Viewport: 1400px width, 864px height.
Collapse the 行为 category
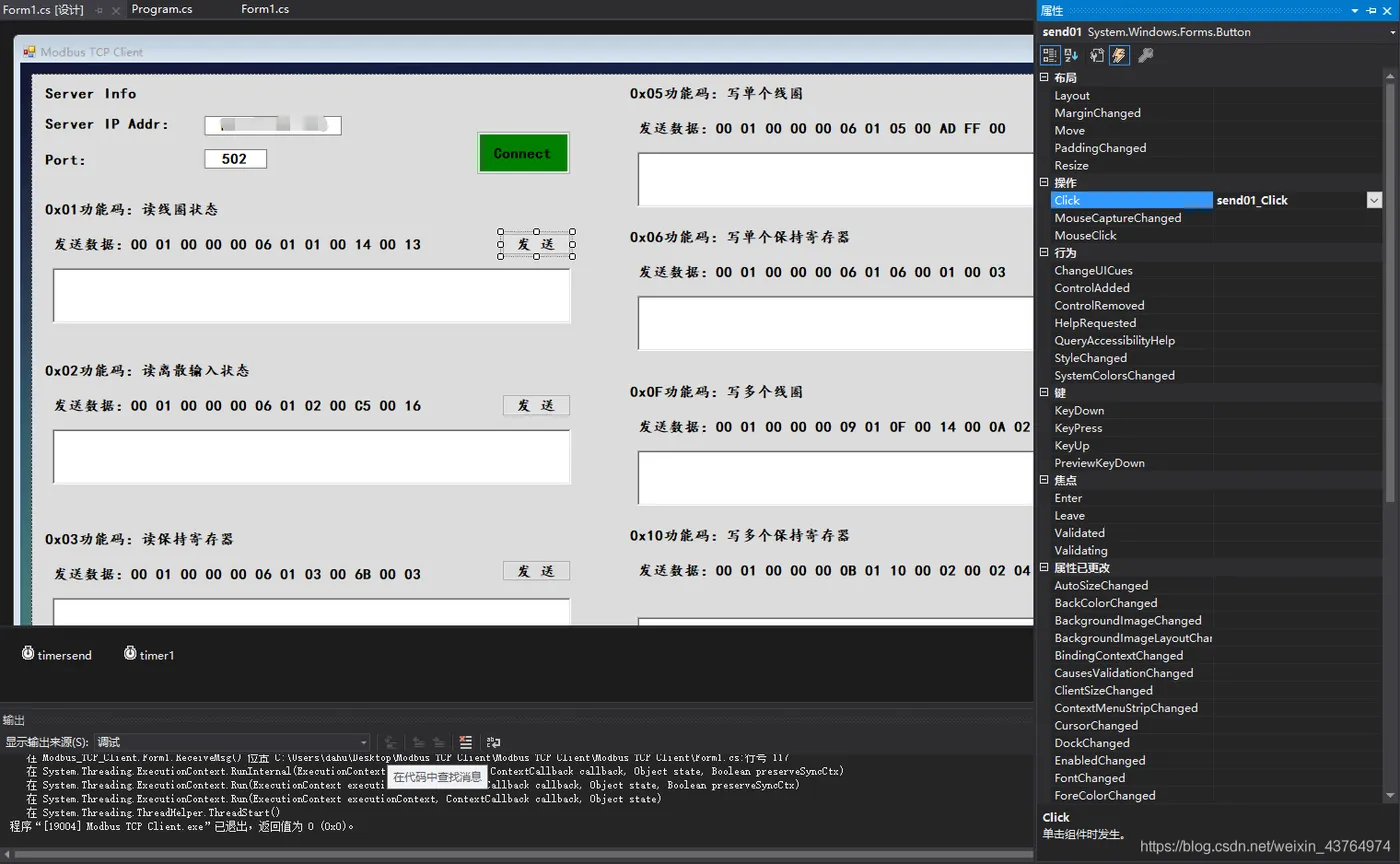1044,253
